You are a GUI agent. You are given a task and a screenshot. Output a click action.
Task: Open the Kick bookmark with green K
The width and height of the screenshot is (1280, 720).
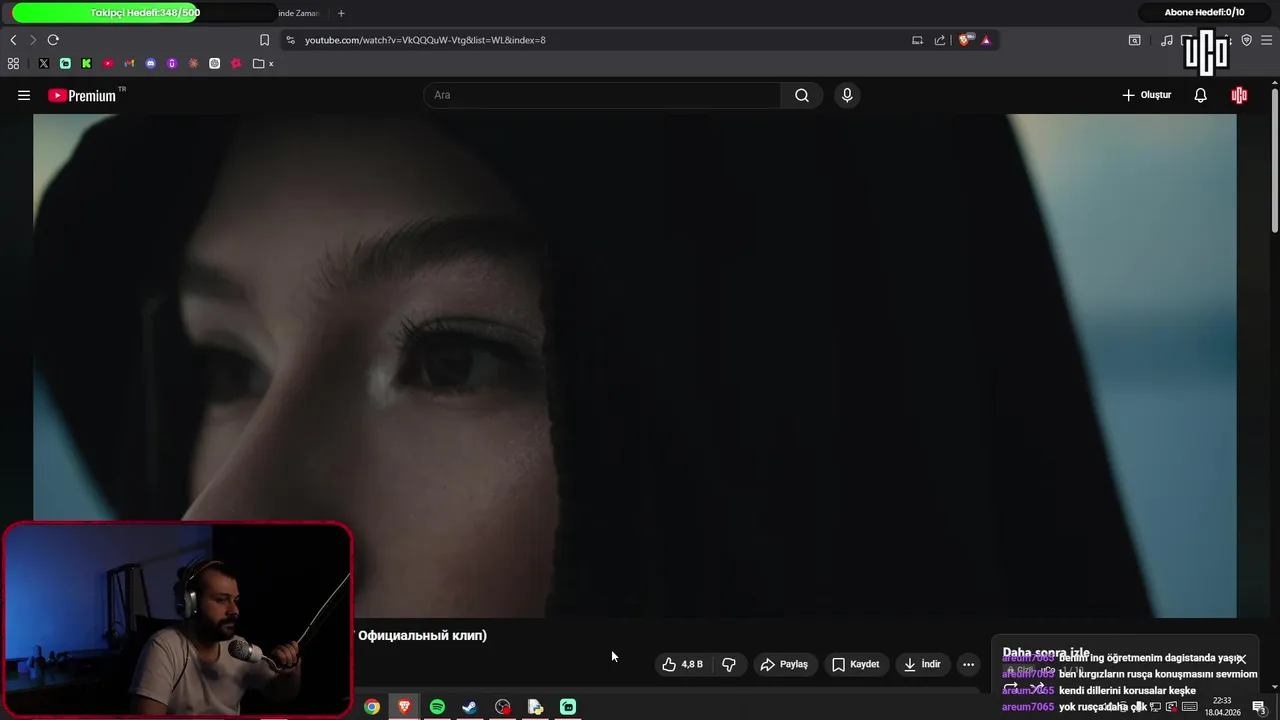[x=86, y=63]
